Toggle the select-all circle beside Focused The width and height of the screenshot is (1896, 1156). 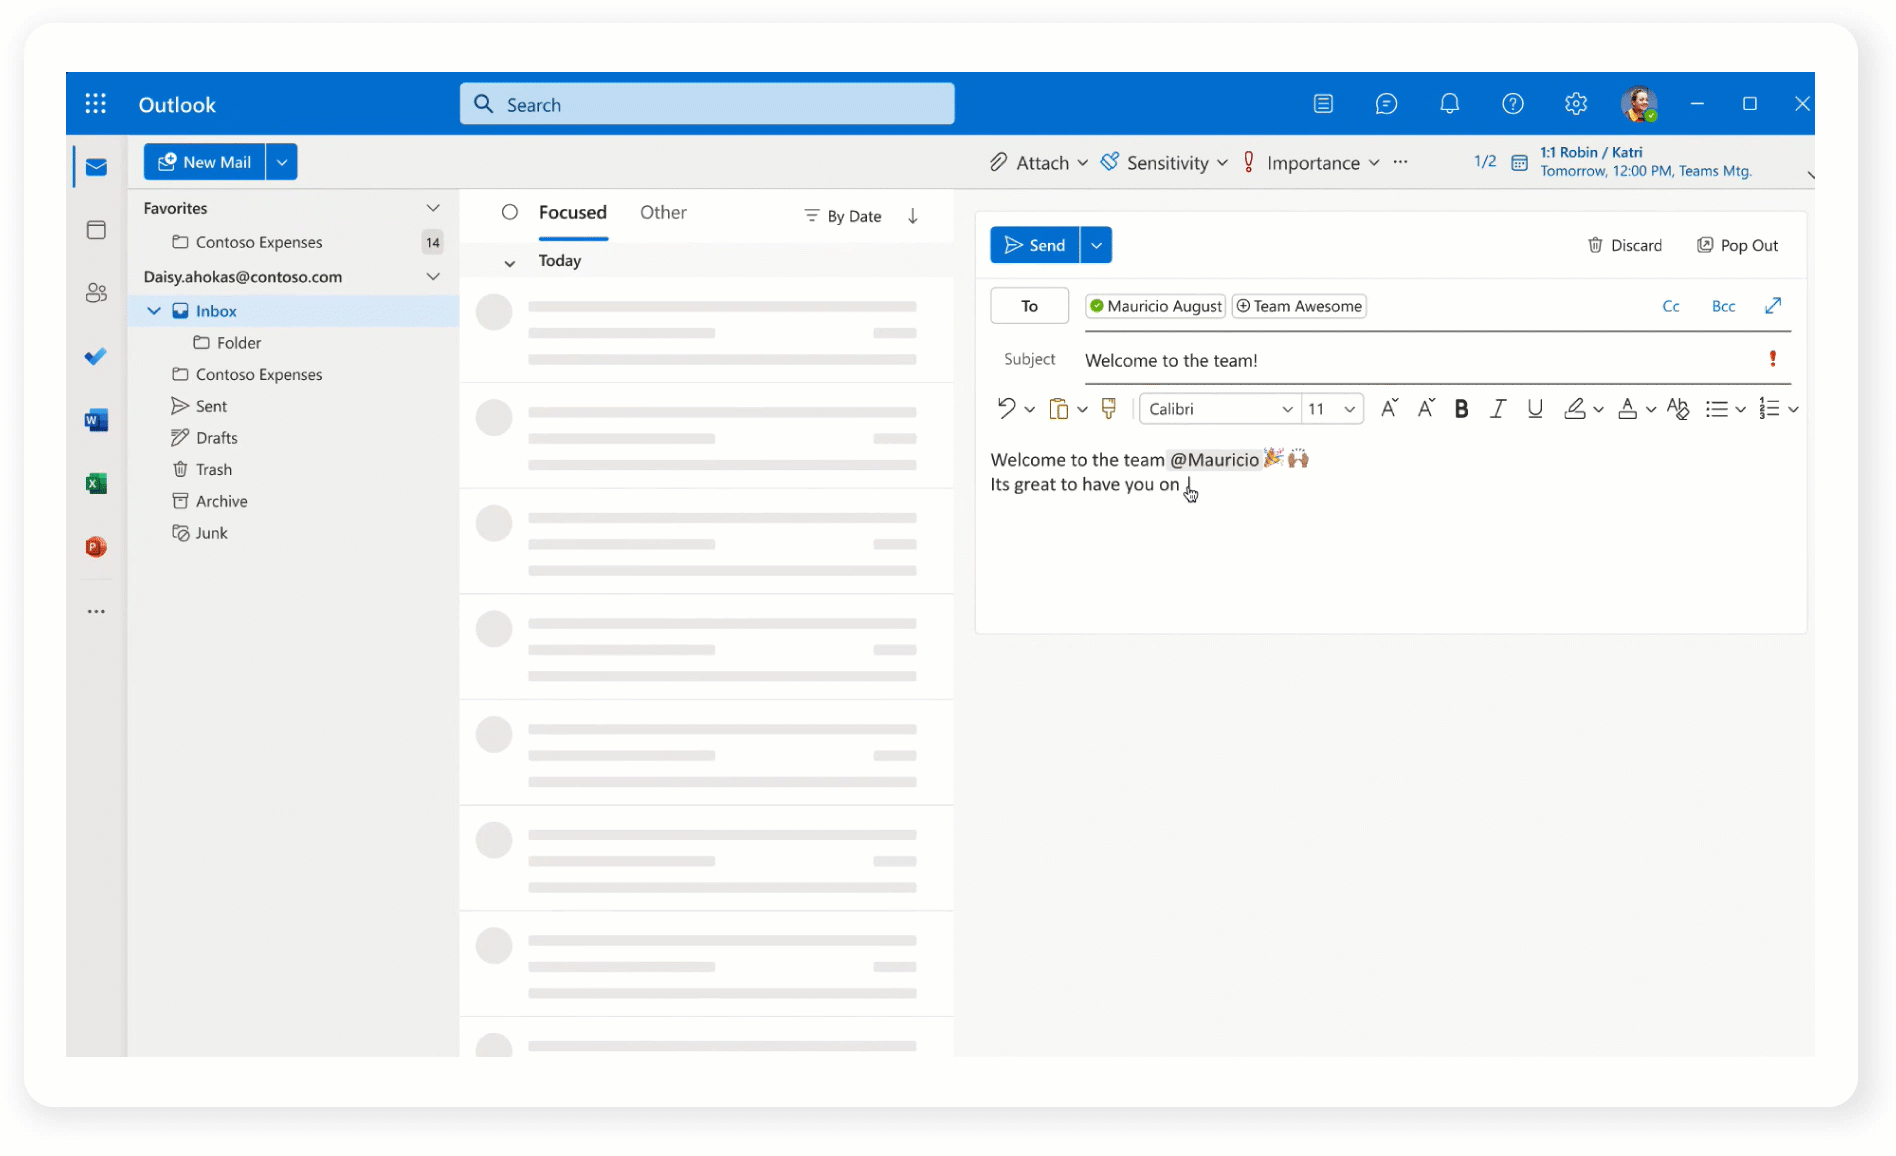pos(510,213)
